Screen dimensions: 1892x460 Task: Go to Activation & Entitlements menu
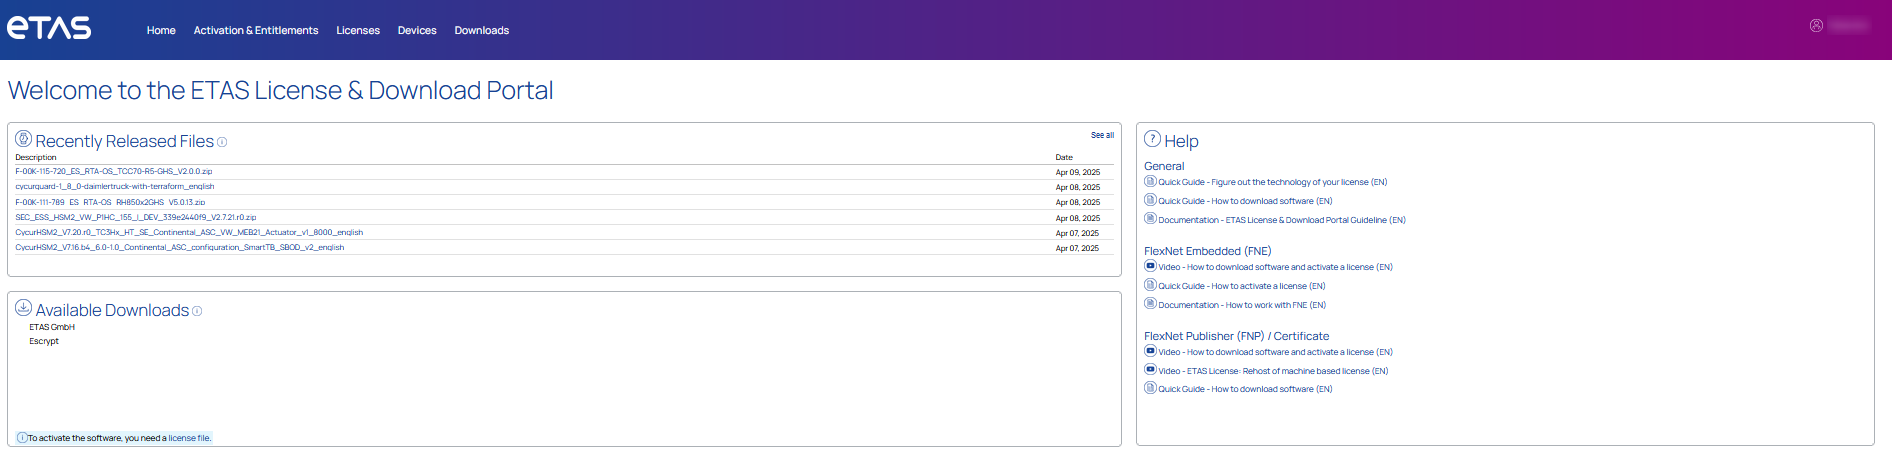coord(256,31)
